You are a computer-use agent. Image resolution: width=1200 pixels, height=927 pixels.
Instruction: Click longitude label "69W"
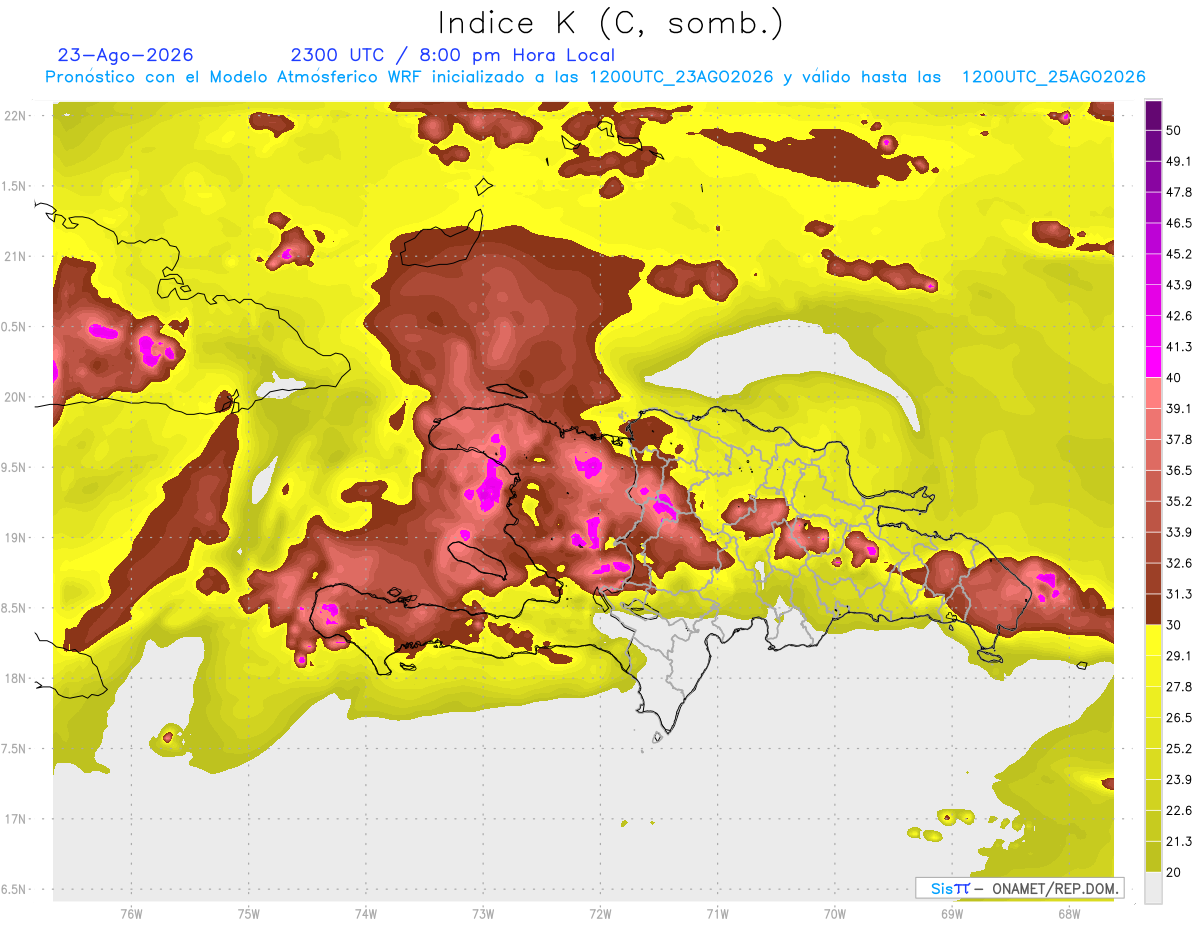[951, 913]
